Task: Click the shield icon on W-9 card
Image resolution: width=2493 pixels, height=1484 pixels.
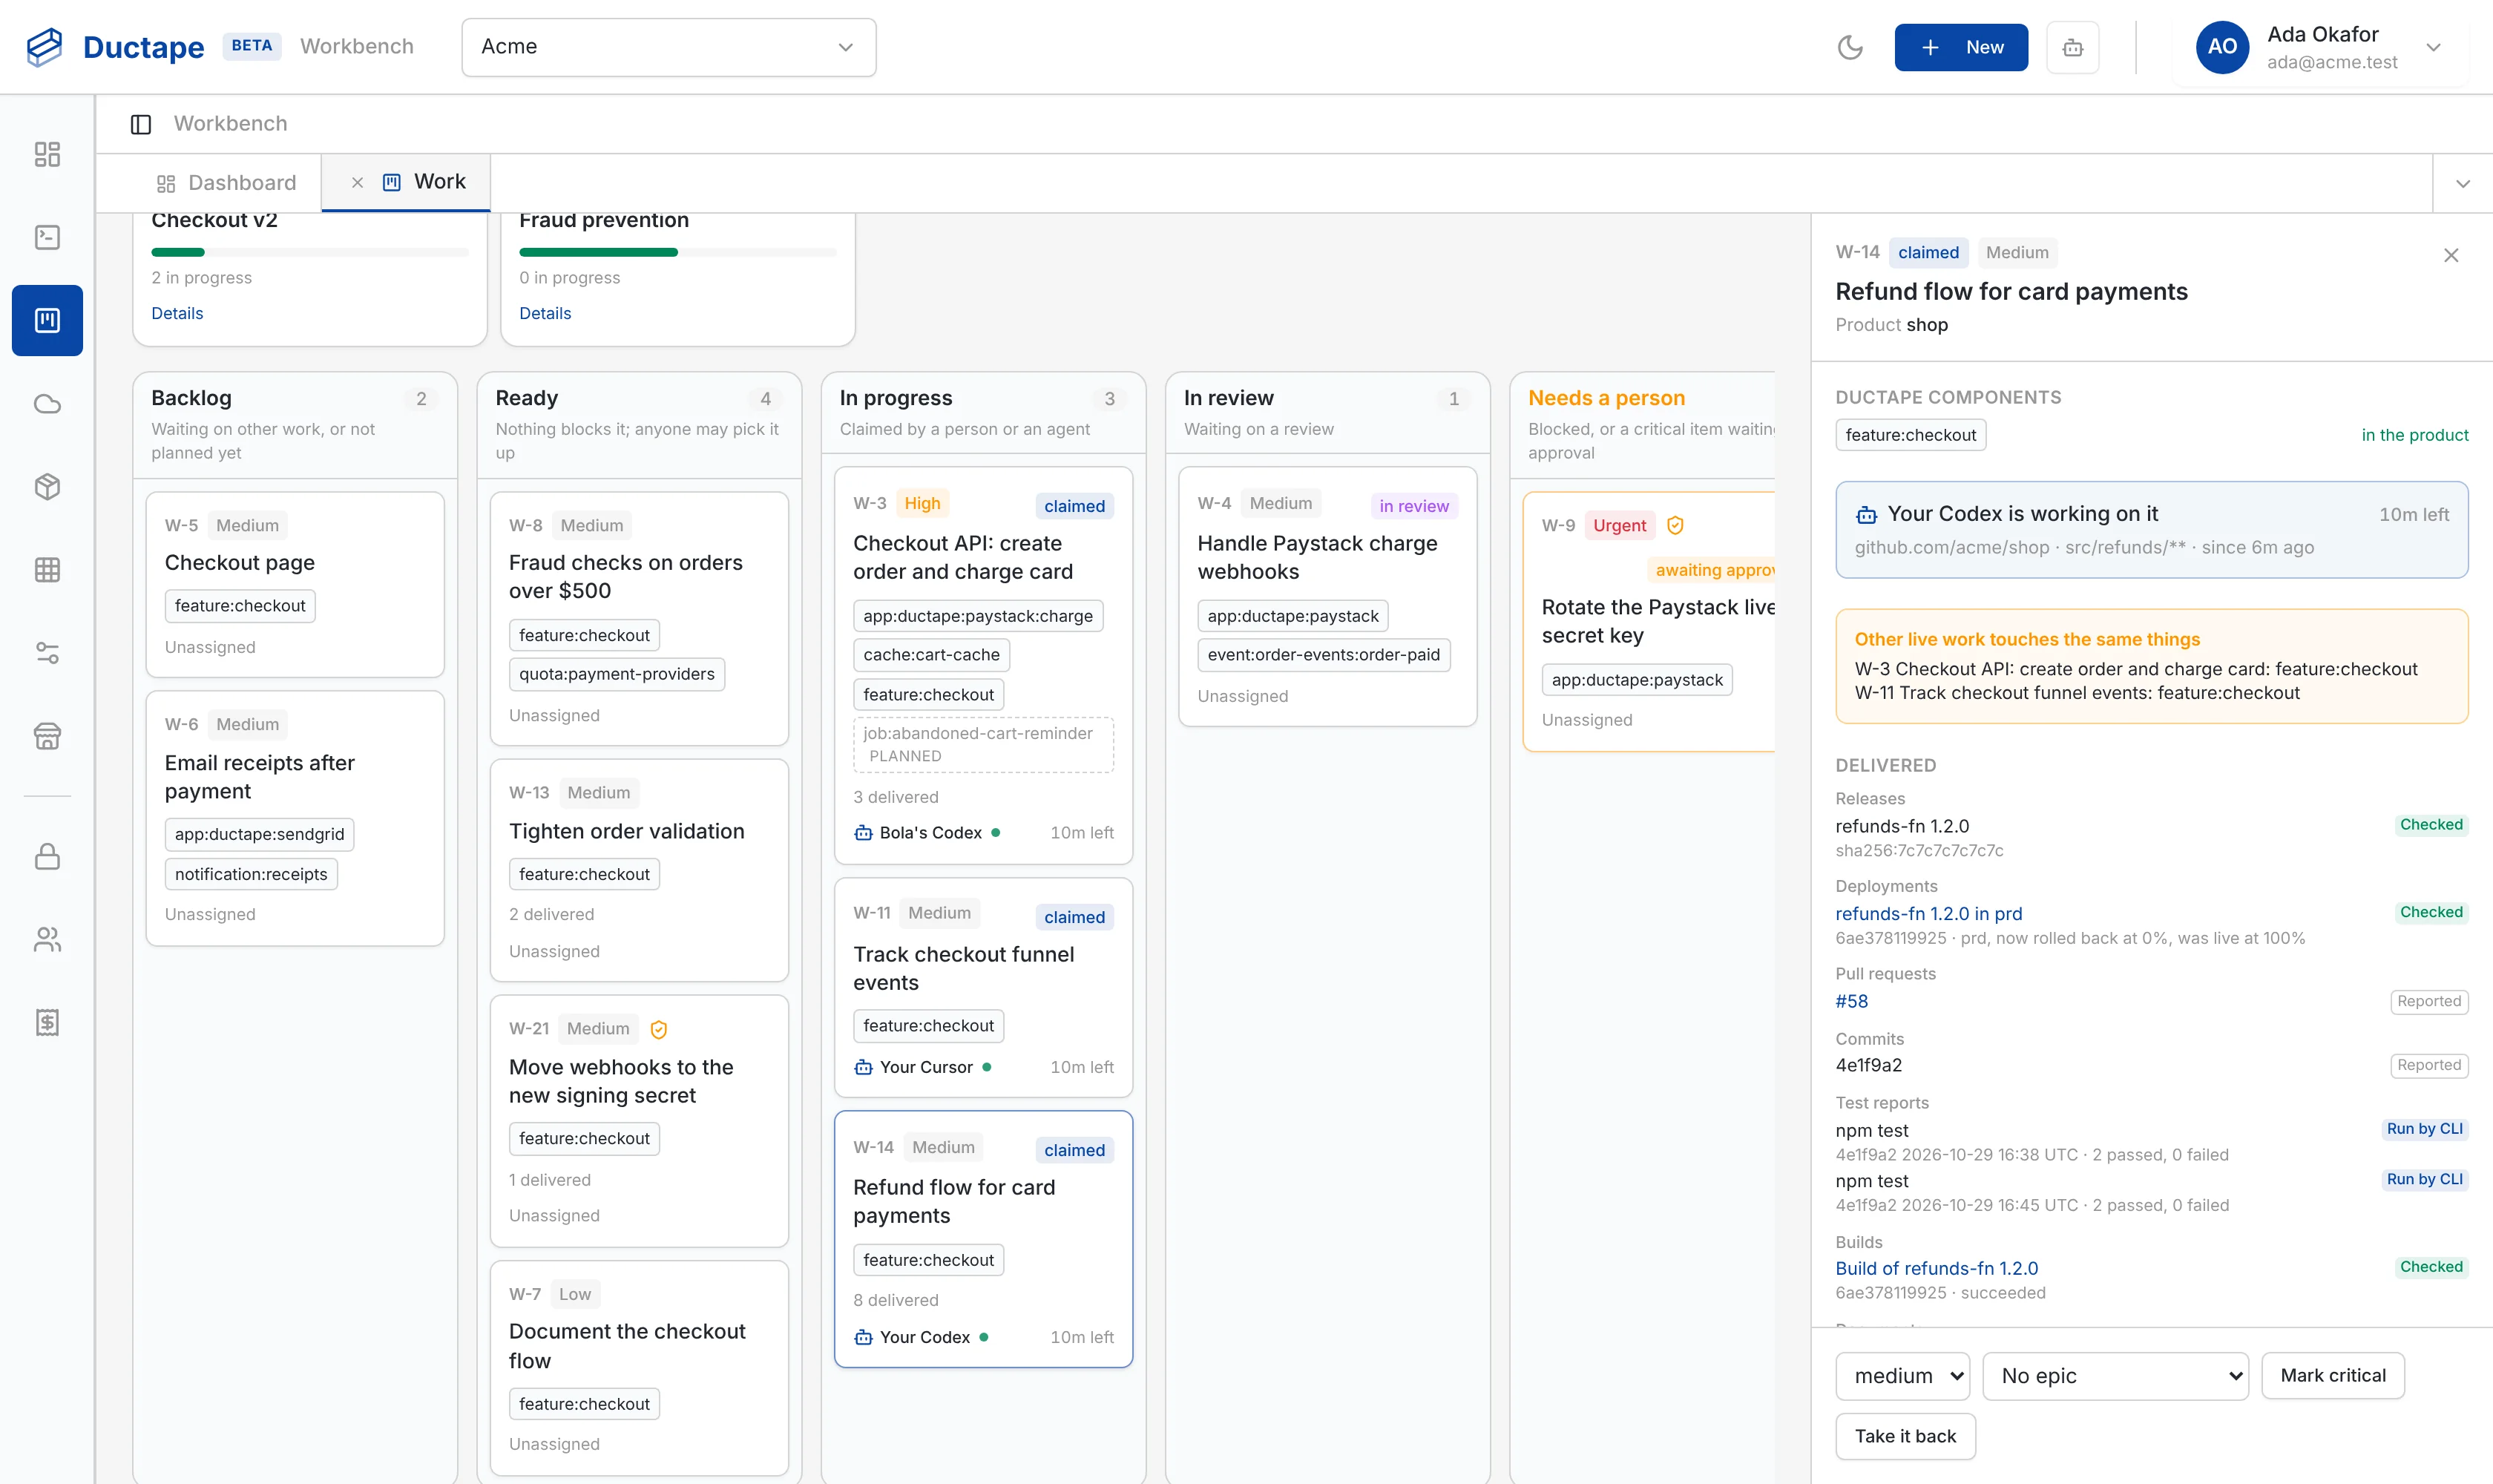Action: (x=1675, y=525)
